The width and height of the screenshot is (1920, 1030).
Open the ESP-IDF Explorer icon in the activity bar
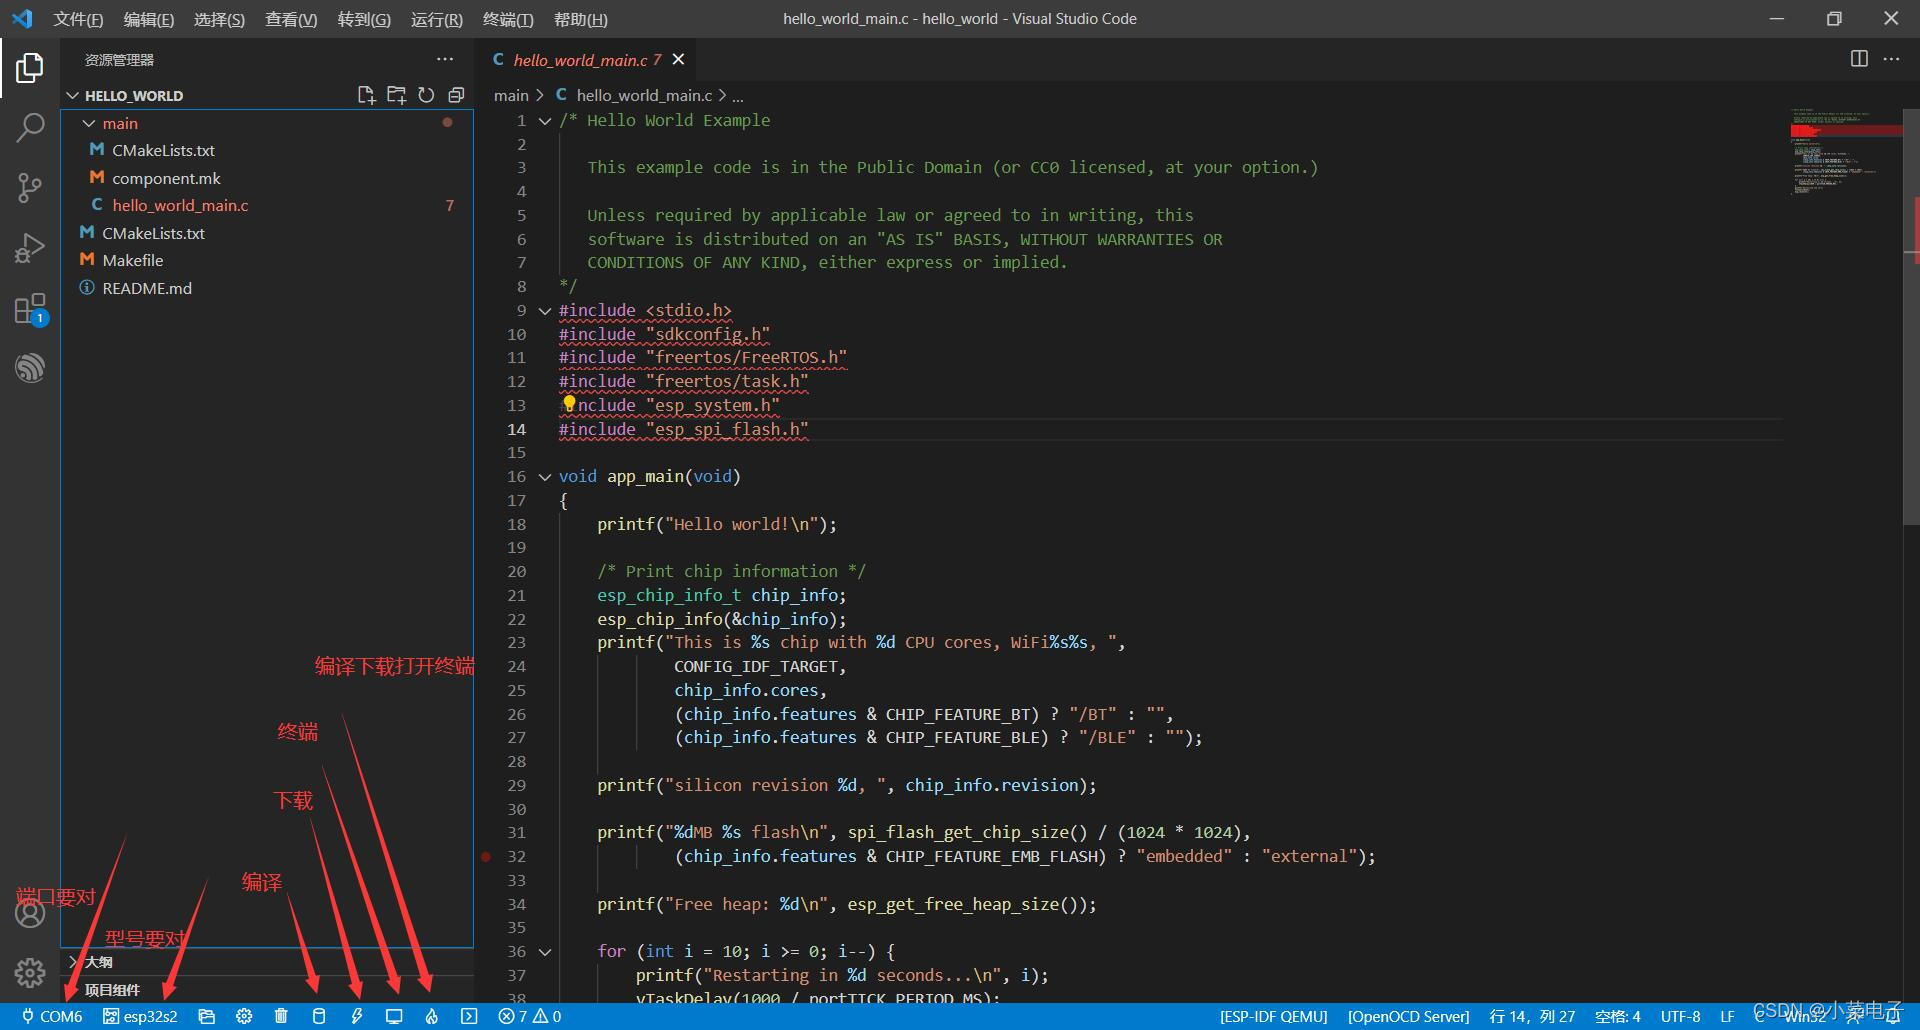(x=30, y=367)
